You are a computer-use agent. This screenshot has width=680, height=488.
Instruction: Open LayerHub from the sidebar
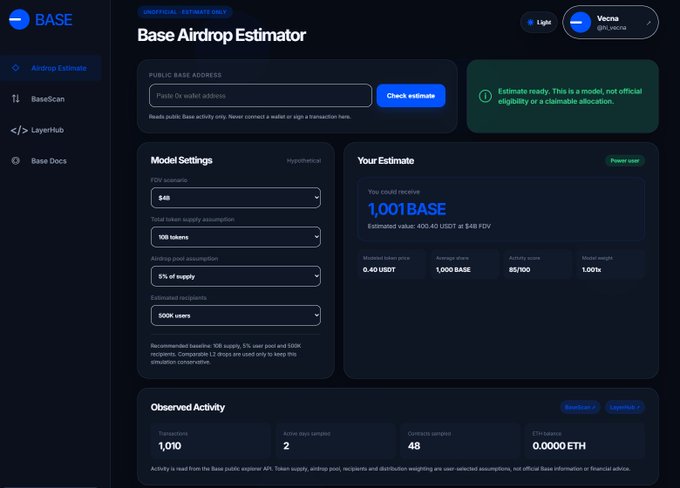click(x=50, y=130)
